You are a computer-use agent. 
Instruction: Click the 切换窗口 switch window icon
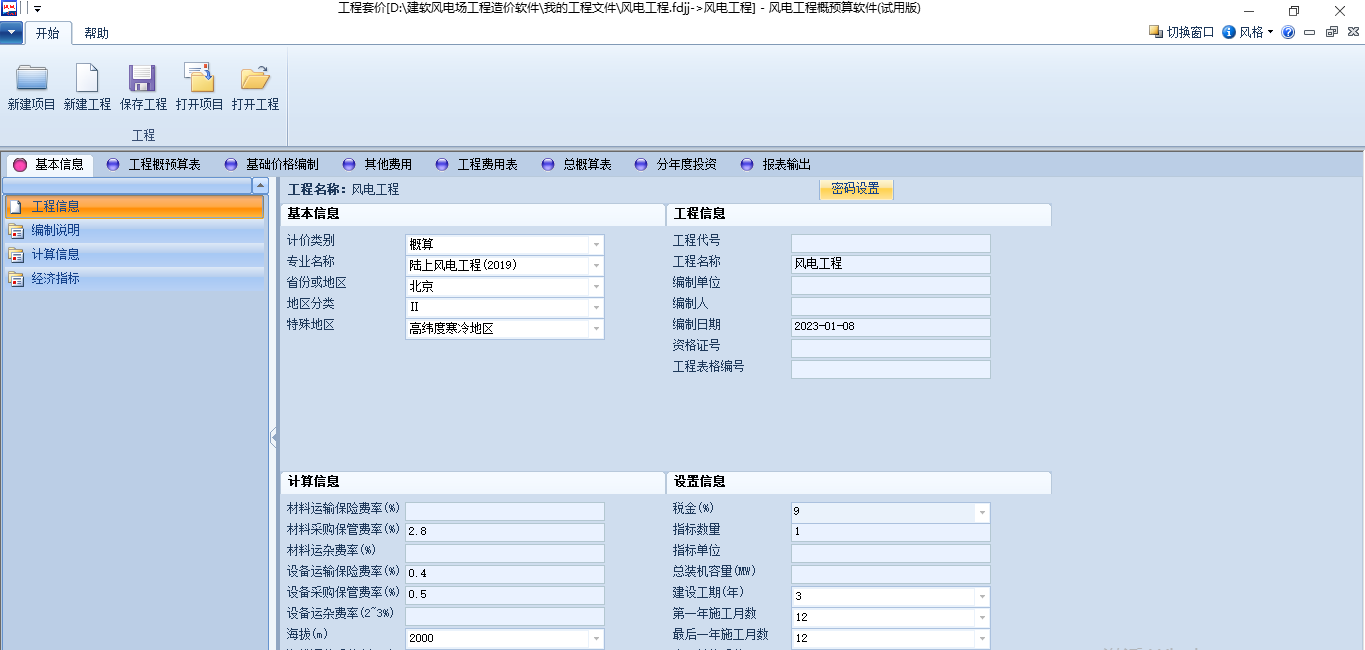1181,32
